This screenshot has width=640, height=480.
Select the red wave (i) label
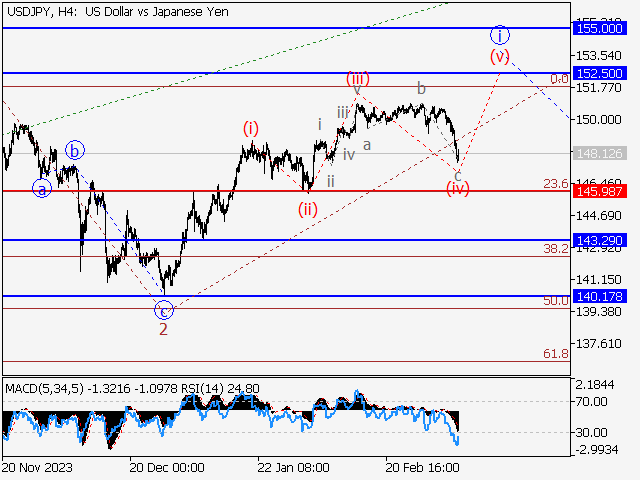point(251,129)
